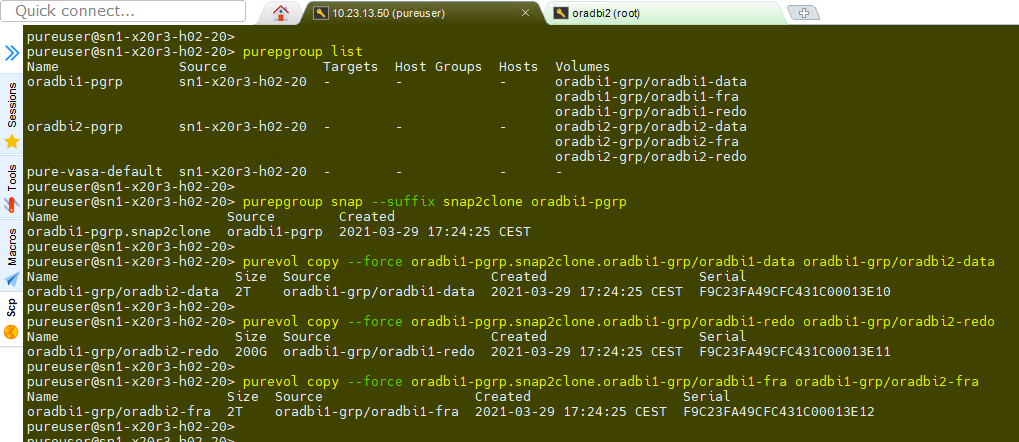Click volume 'oradbi1-grp/oradbi1-fra' in the purepgroup list Volumes column

(x=647, y=96)
